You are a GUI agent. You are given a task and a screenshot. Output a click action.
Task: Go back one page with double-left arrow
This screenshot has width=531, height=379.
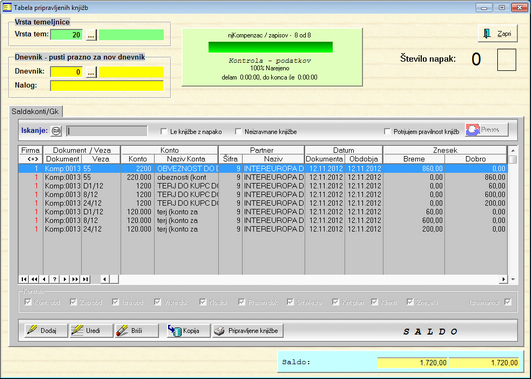tap(34, 279)
